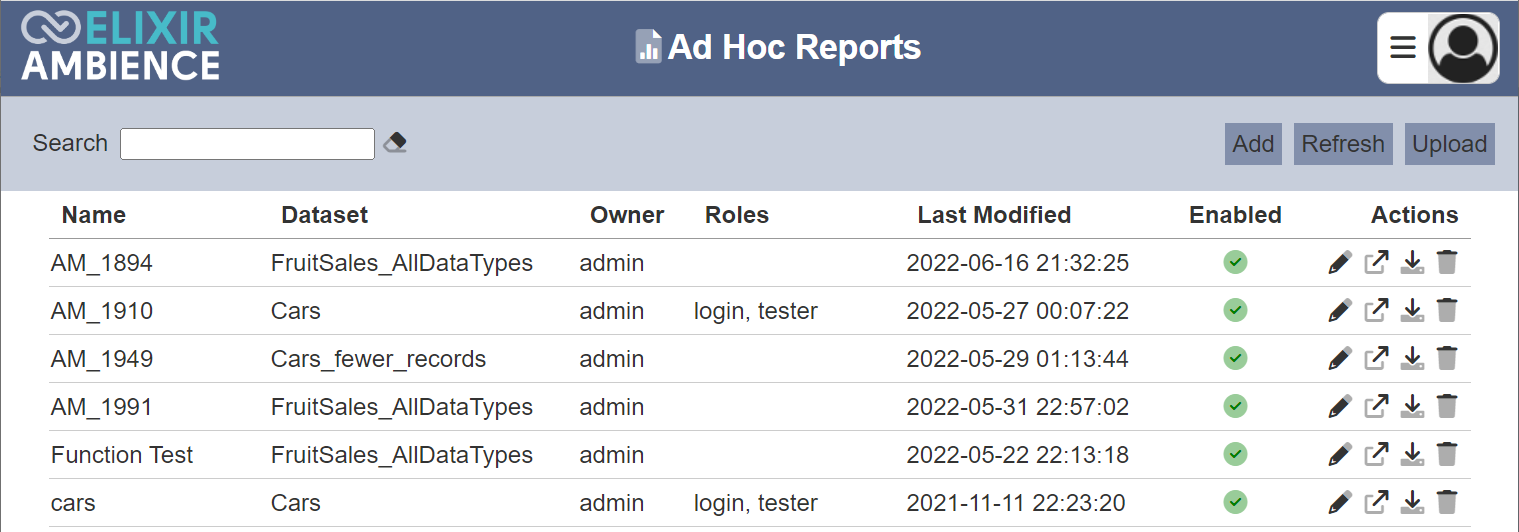Screen dimensions: 1519x532
Task: Download the AM_1894 report
Action: 1412,263
